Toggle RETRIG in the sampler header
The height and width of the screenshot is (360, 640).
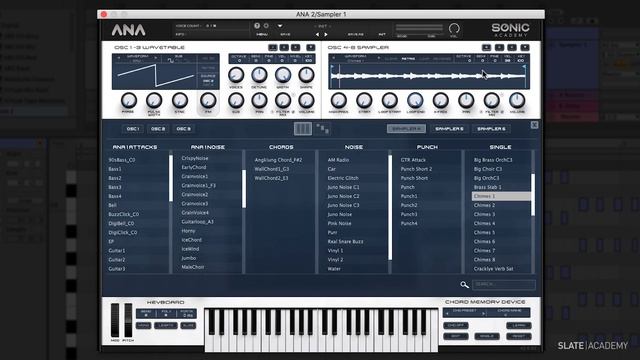point(408,59)
